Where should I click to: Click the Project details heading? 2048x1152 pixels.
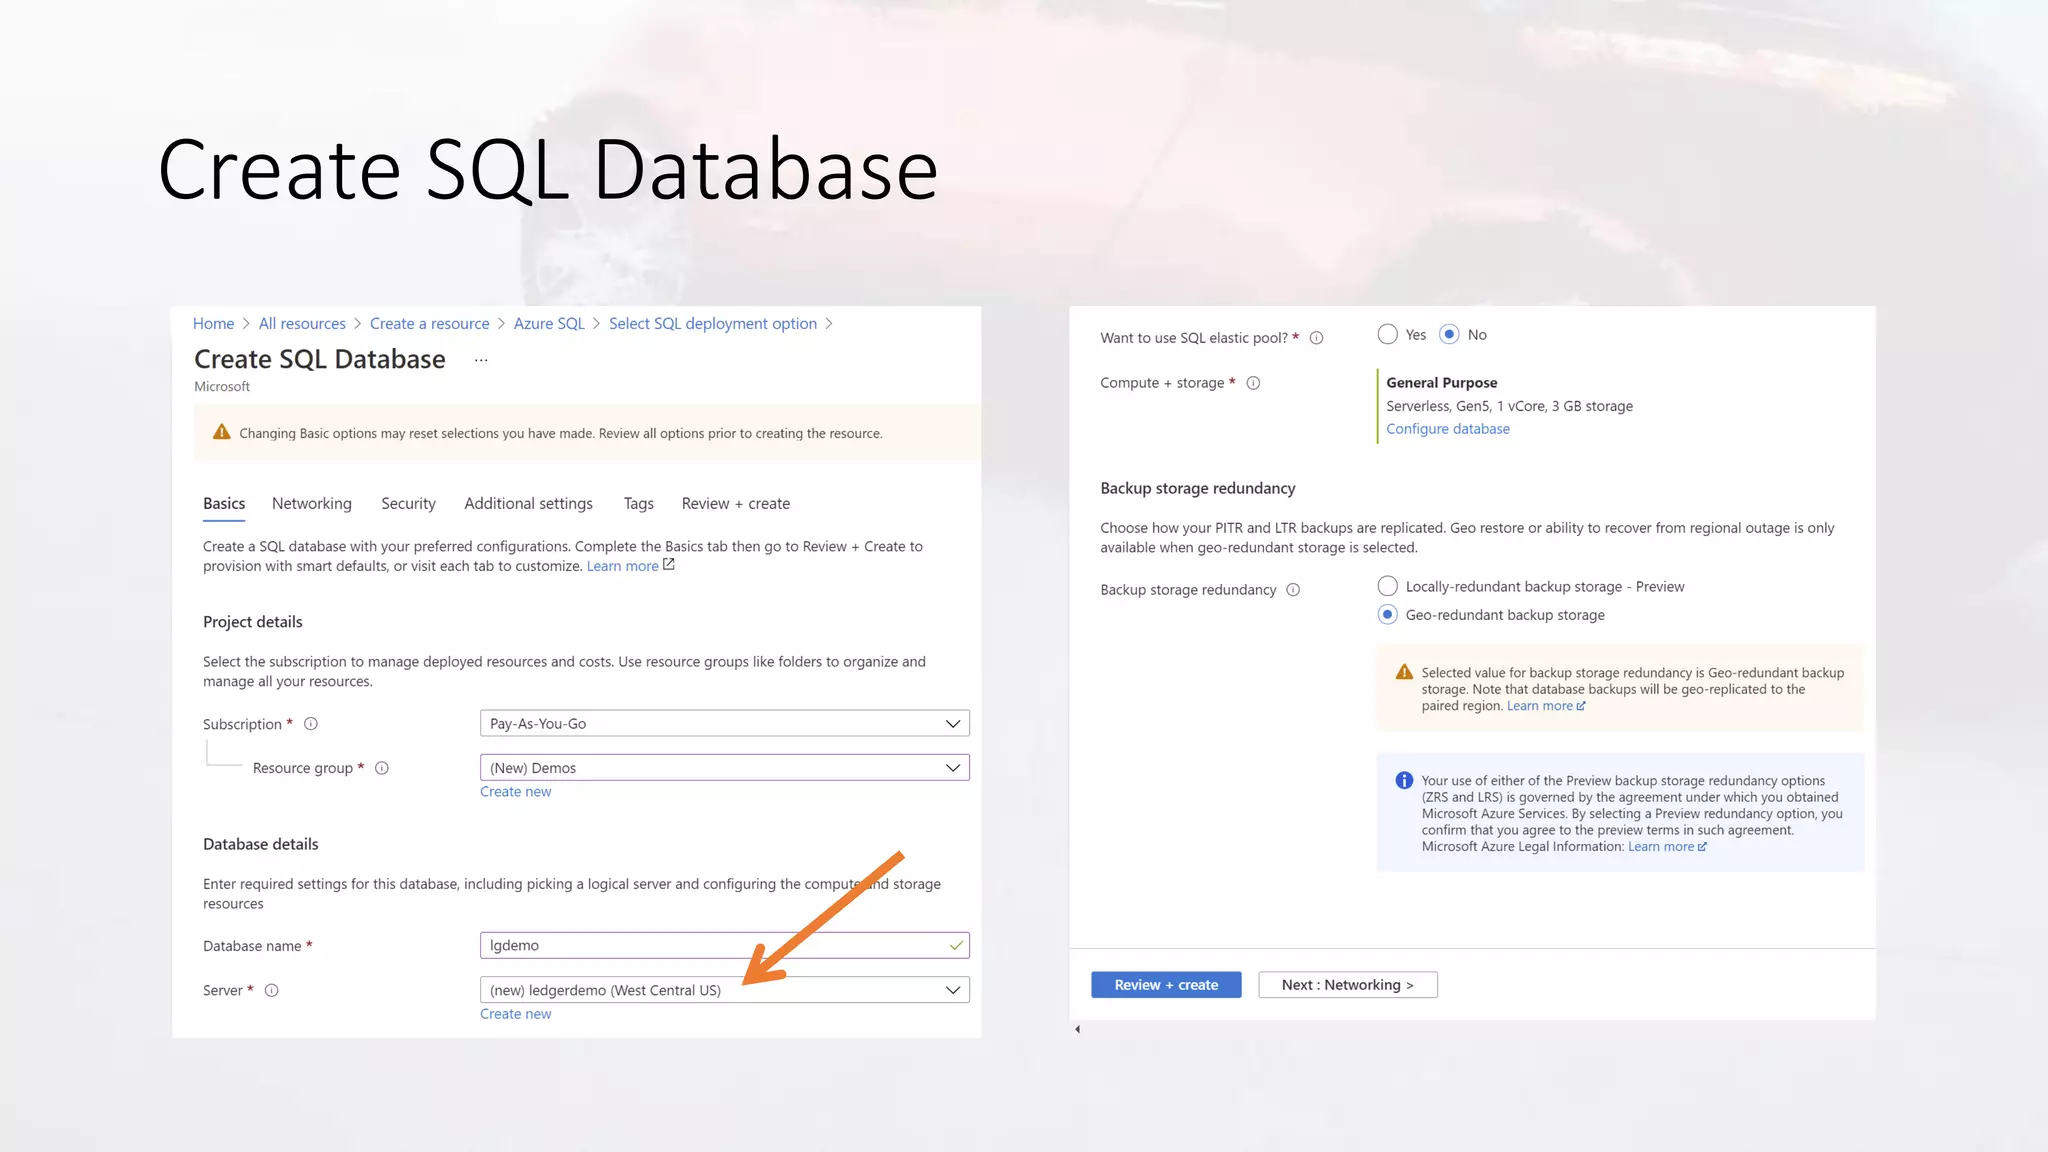[253, 622]
